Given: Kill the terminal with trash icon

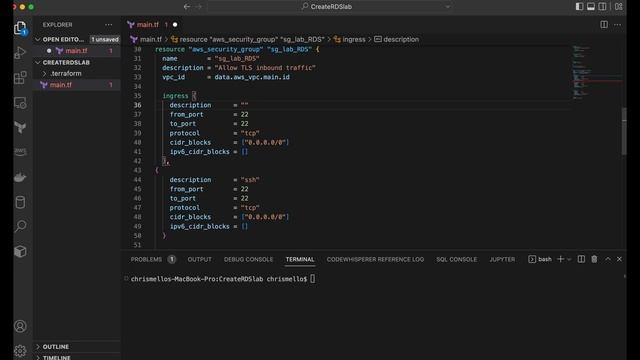Looking at the screenshot, I should point(594,259).
